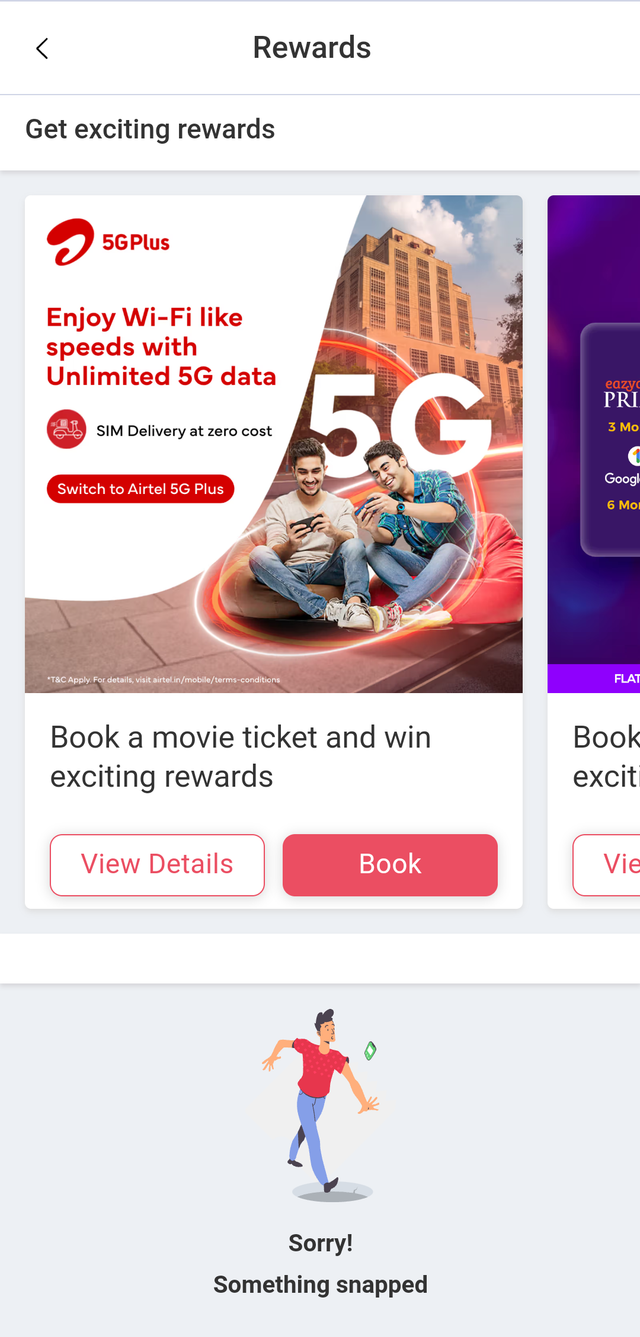Tap the Rewards page title
The width and height of the screenshot is (640, 1337).
click(312, 48)
